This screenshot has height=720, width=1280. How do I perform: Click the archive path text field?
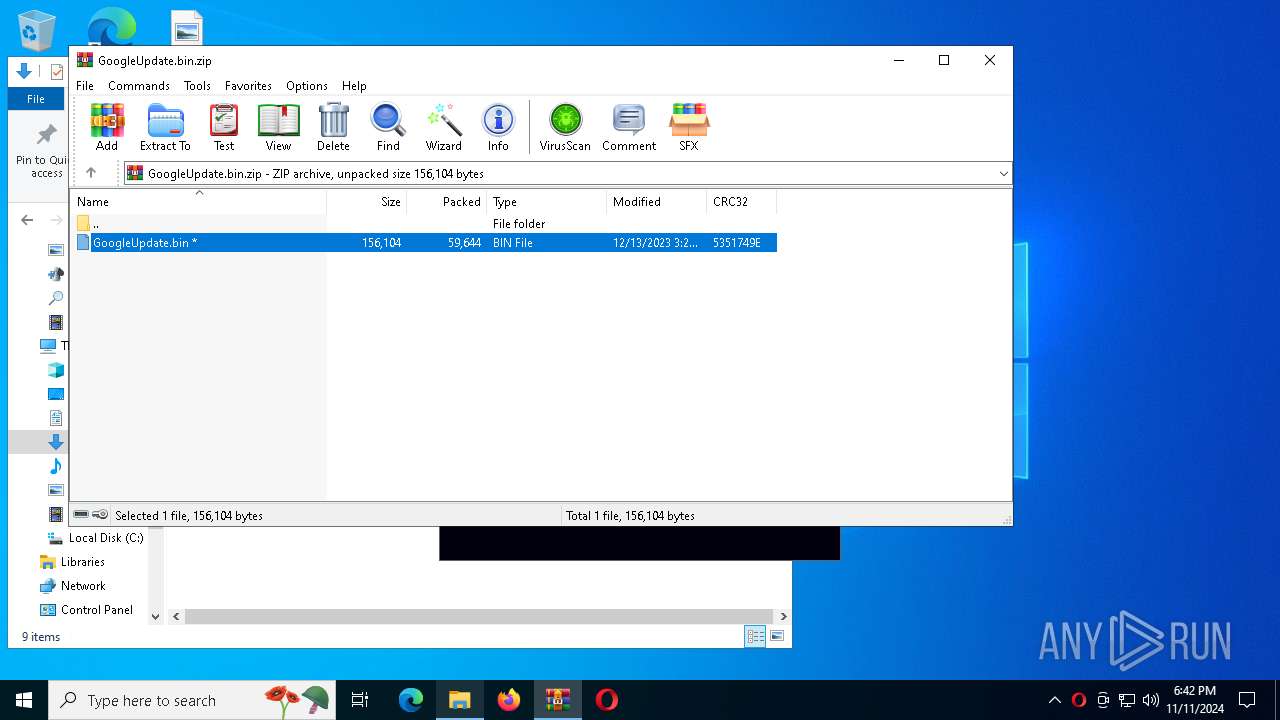click(x=570, y=174)
